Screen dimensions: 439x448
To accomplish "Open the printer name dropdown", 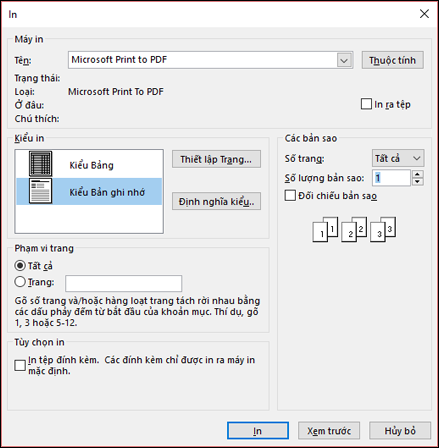I will (344, 60).
